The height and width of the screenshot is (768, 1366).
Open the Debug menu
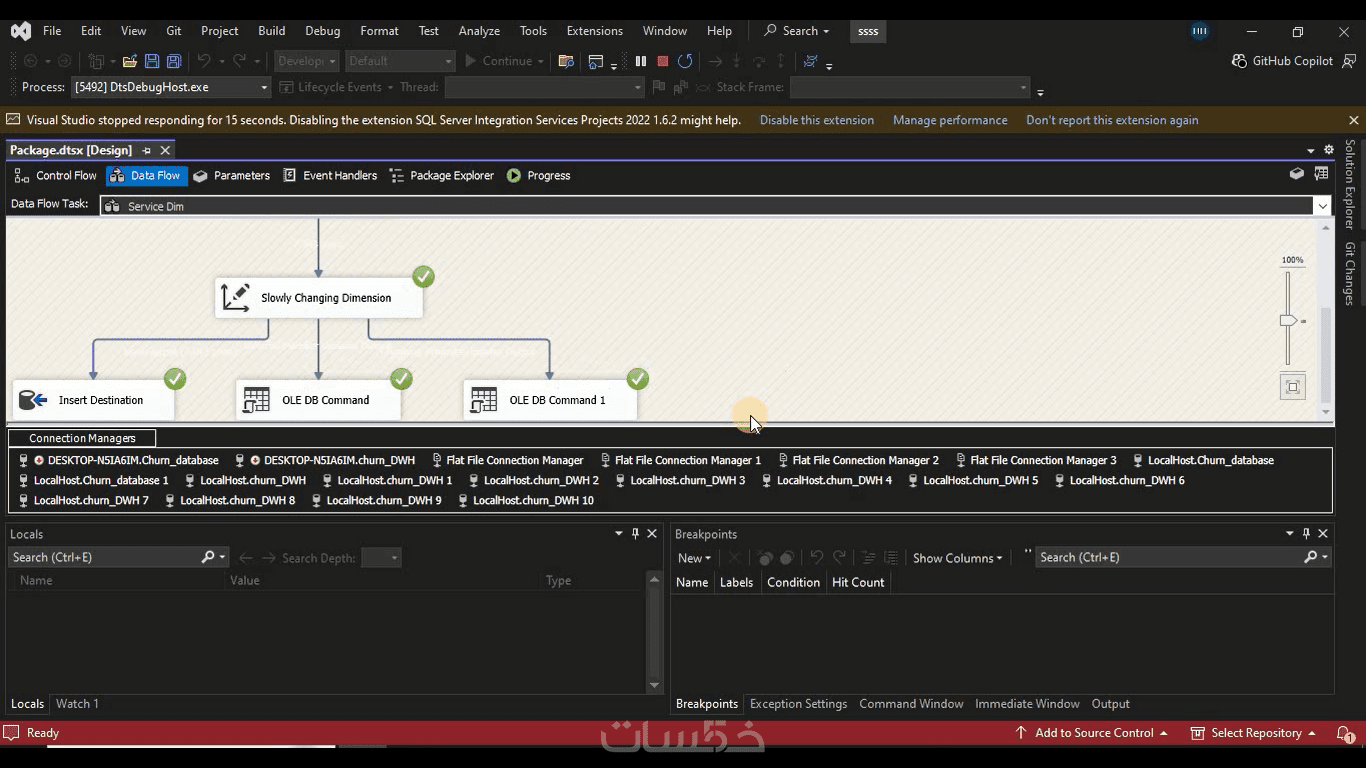coord(322,31)
